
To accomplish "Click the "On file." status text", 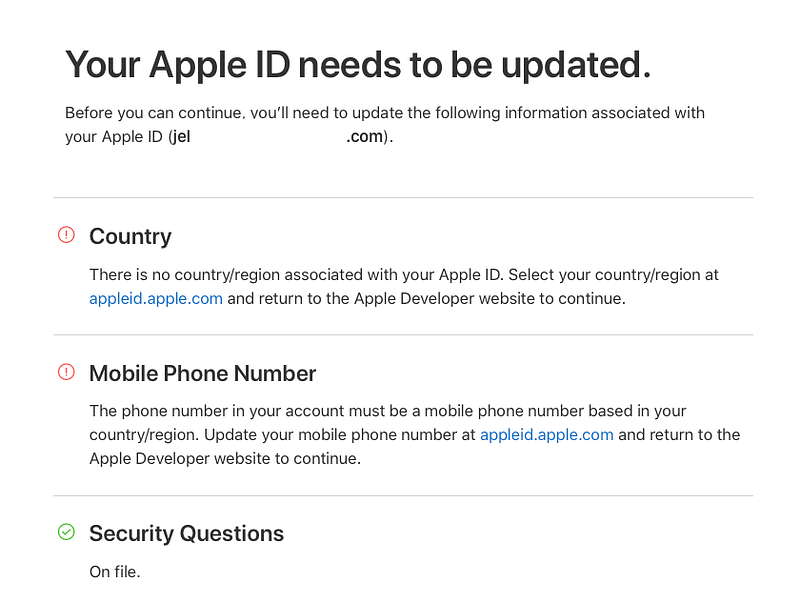I will pos(115,573).
